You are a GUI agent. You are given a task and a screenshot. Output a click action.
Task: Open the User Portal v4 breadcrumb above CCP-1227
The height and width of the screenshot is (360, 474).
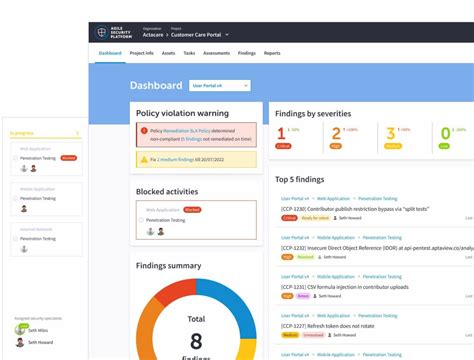[x=295, y=316]
